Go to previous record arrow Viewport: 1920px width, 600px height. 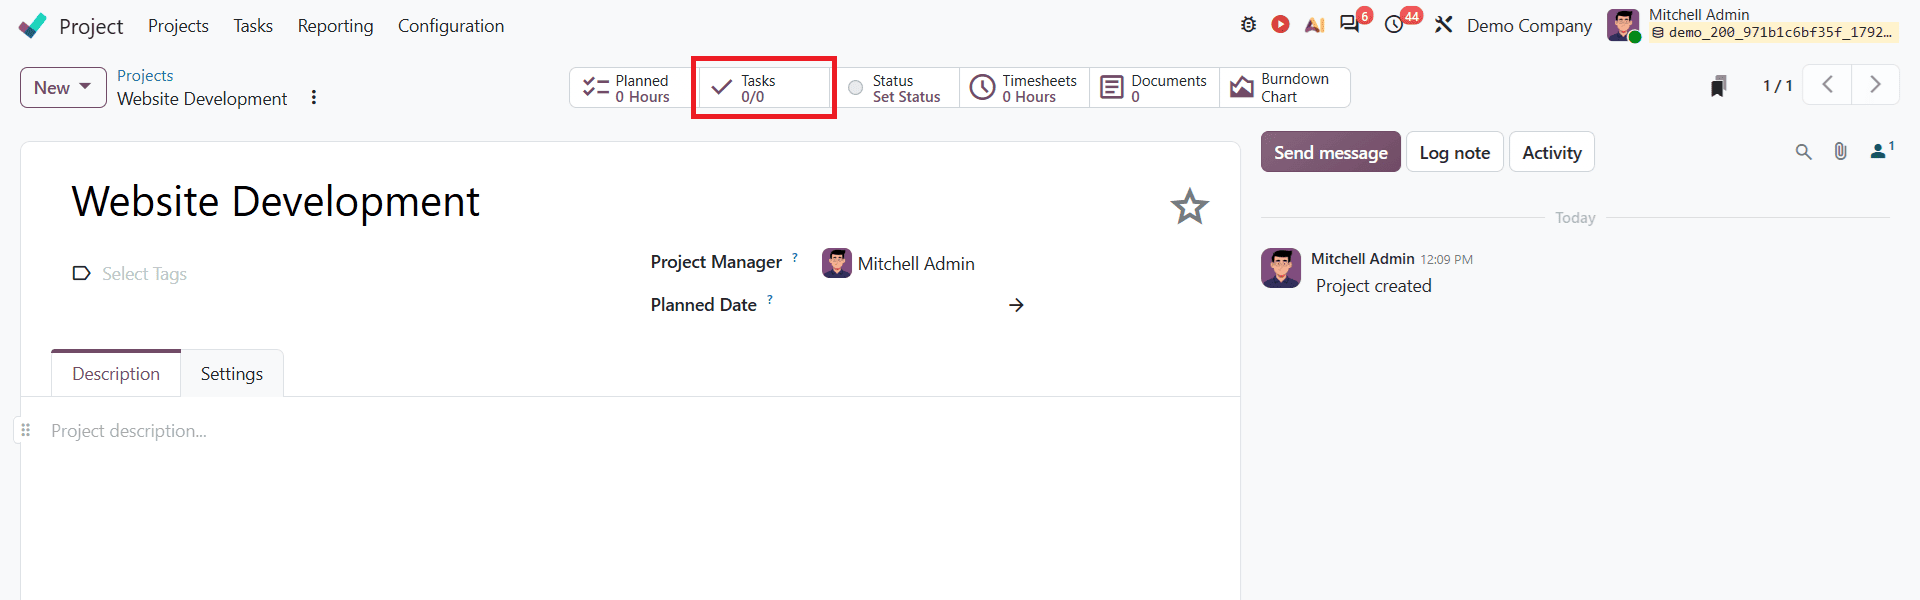[1827, 85]
